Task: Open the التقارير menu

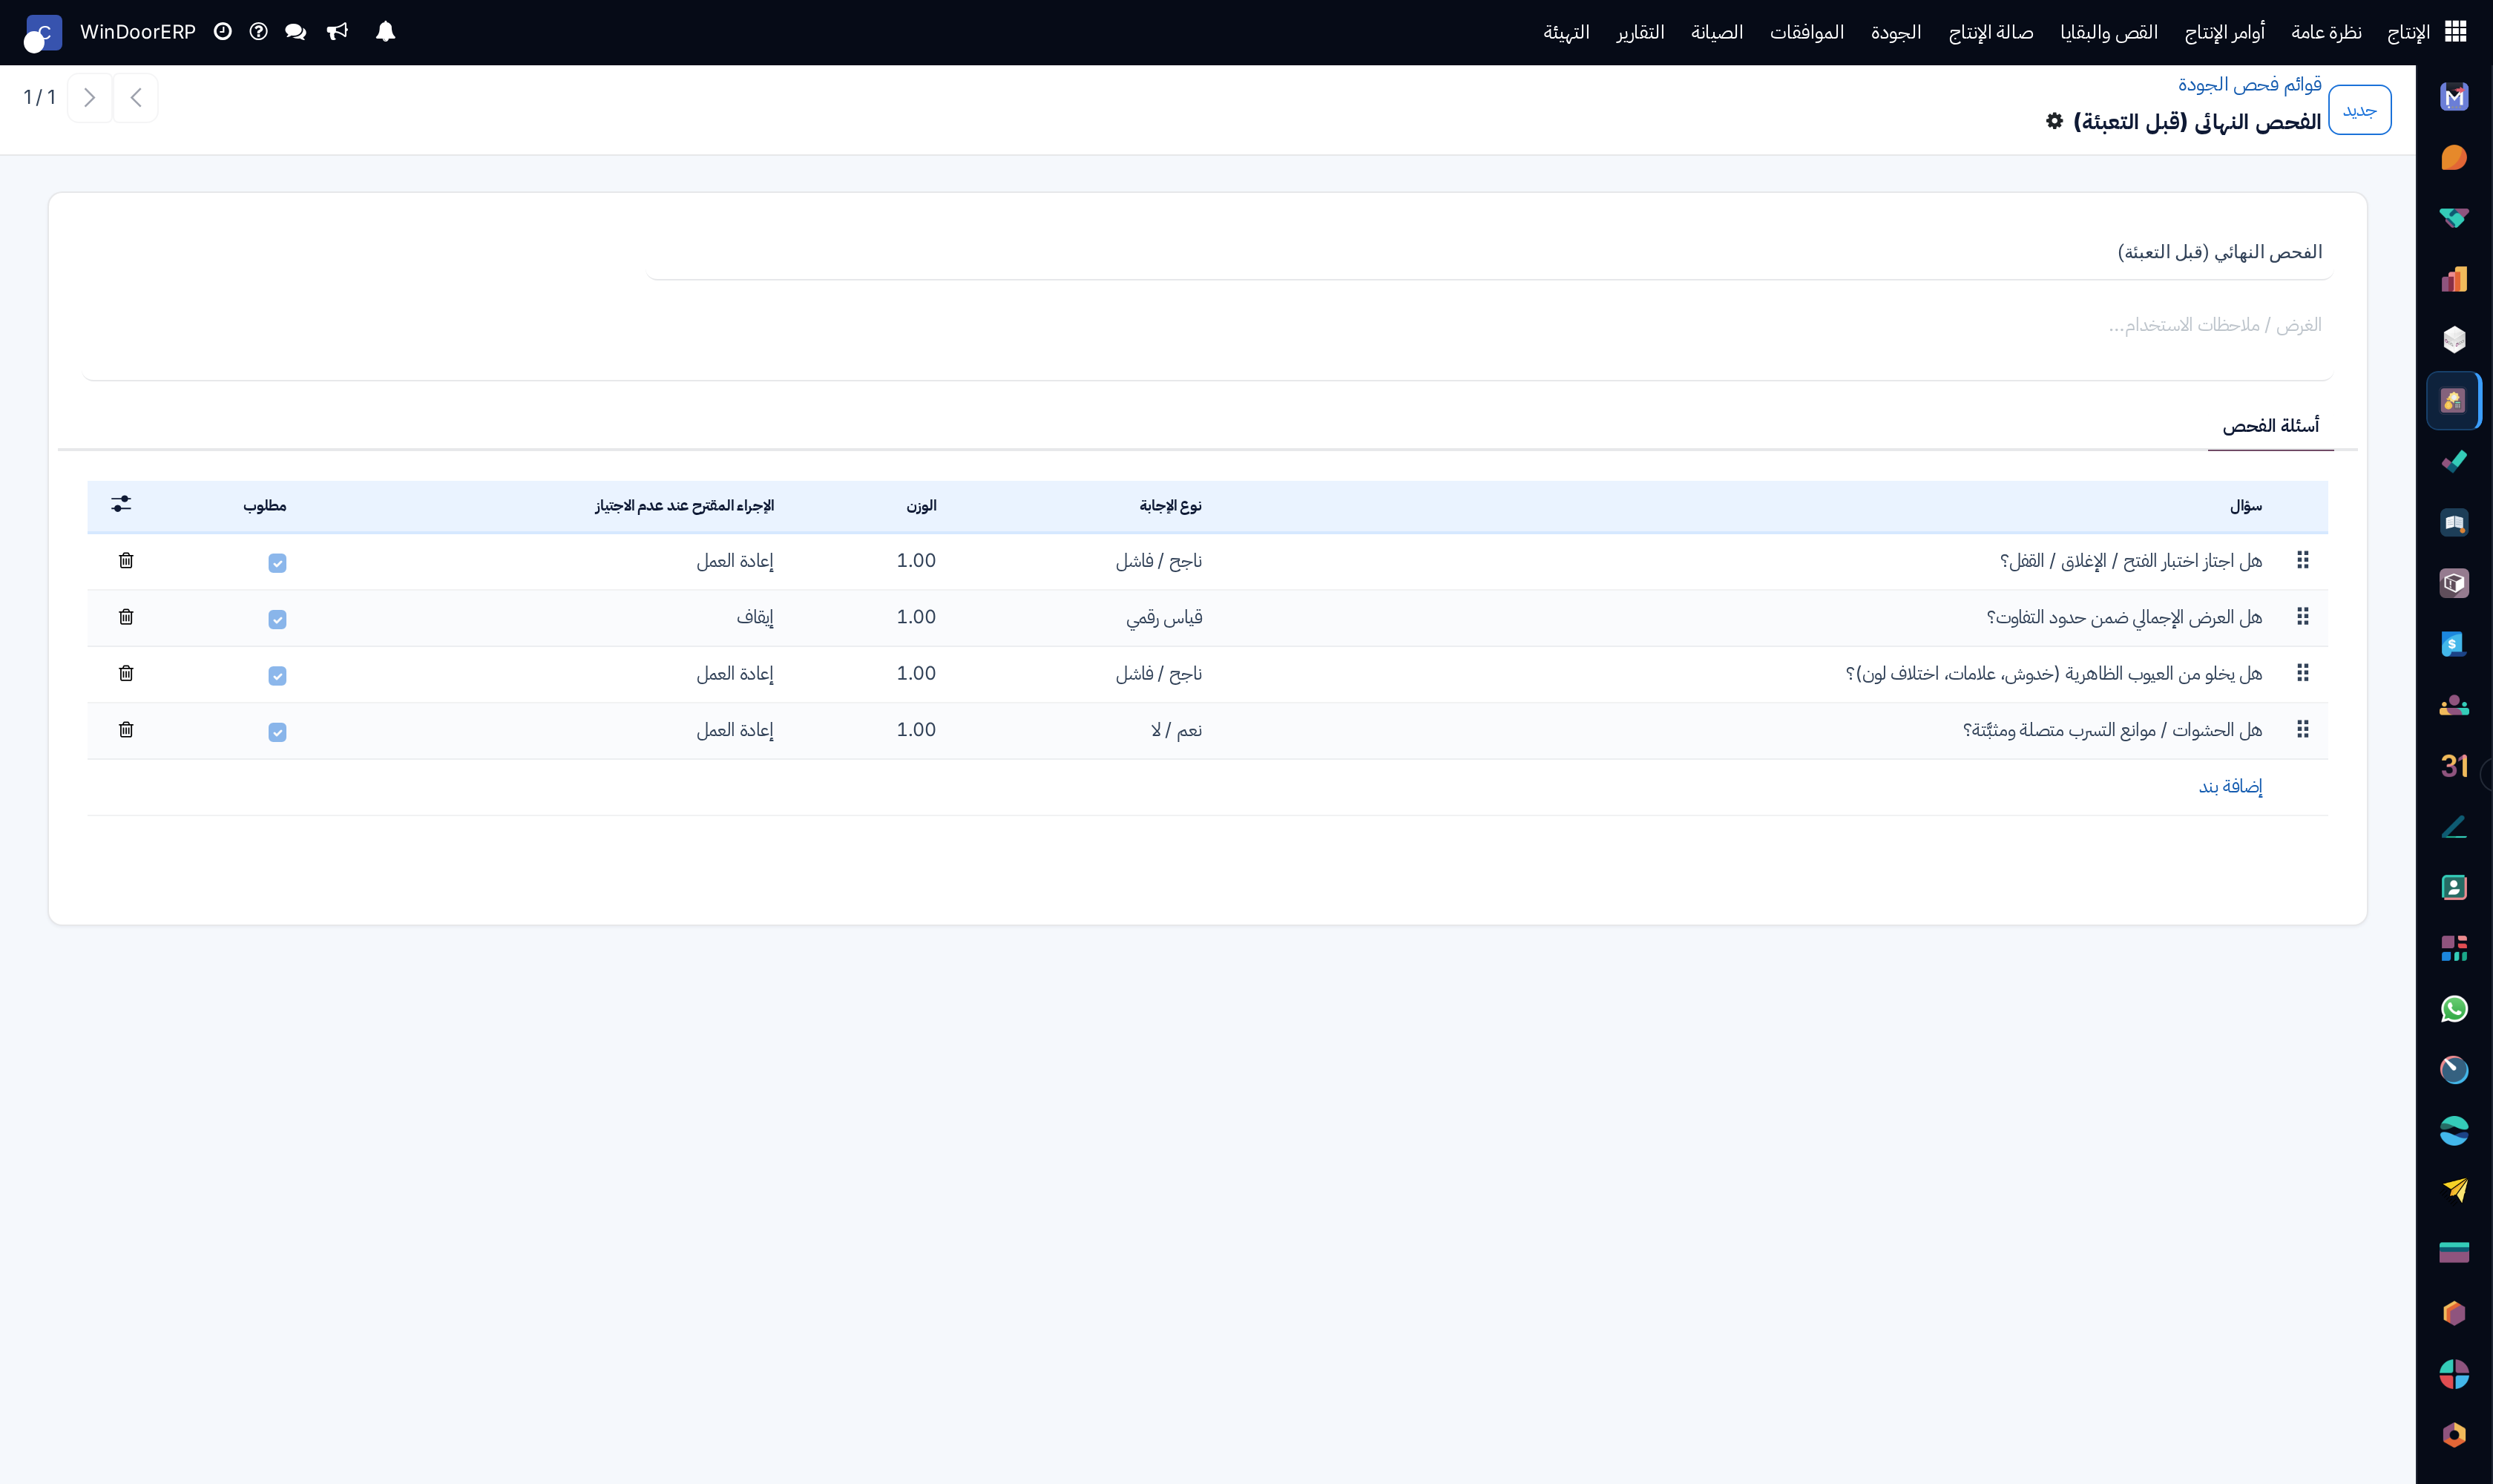Action: (1640, 32)
